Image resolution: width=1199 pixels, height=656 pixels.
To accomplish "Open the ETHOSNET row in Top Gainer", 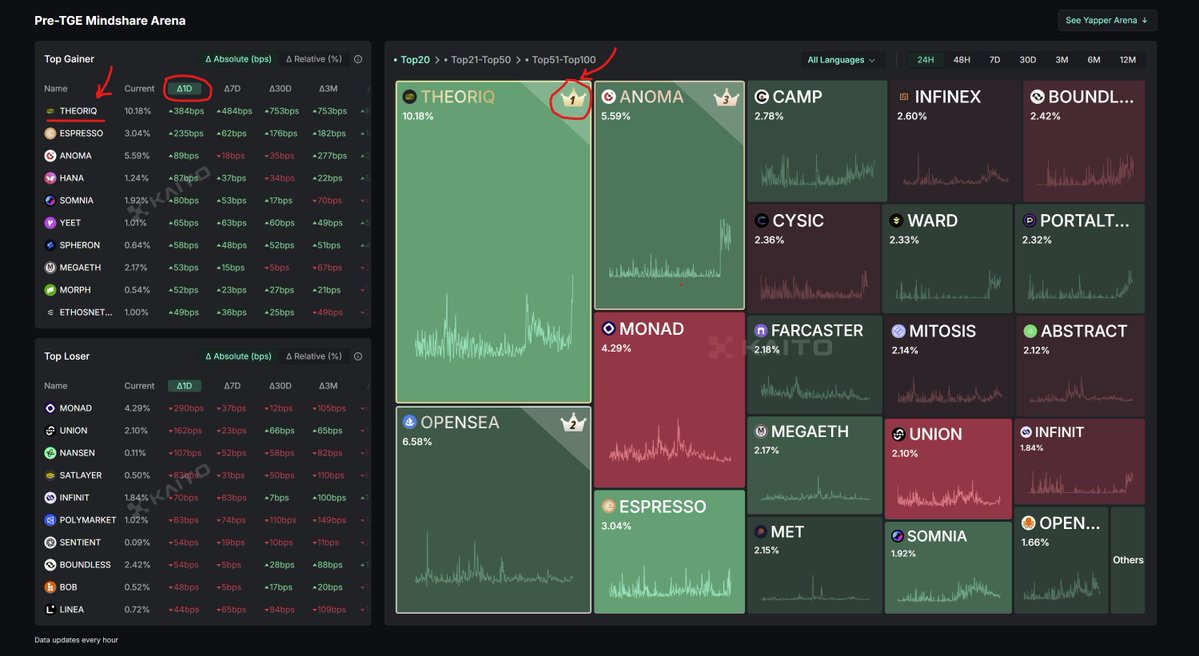I will pos(203,313).
